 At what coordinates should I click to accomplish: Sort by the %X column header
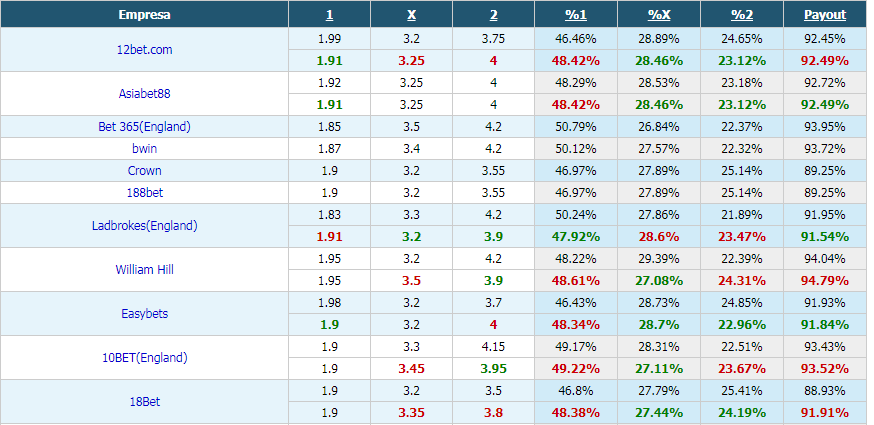pos(659,15)
